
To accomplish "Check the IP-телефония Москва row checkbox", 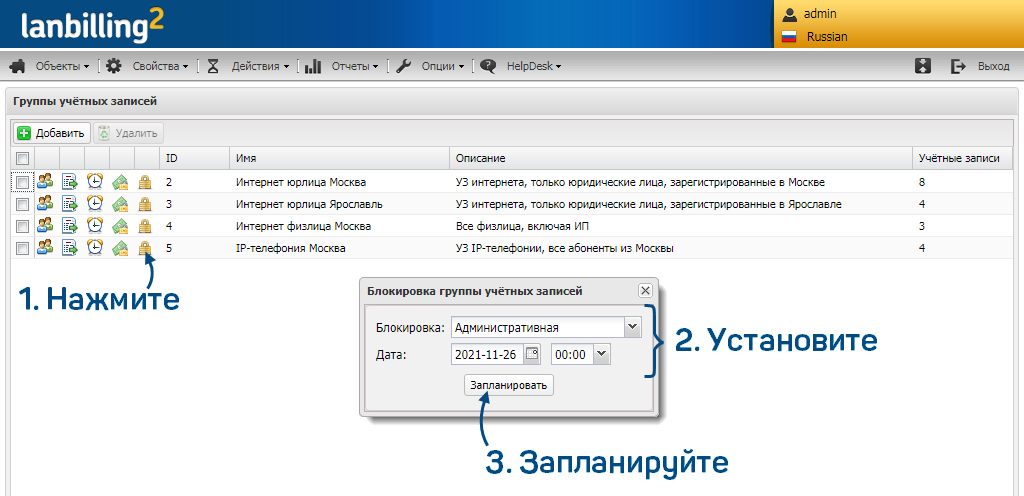I will pos(22,249).
